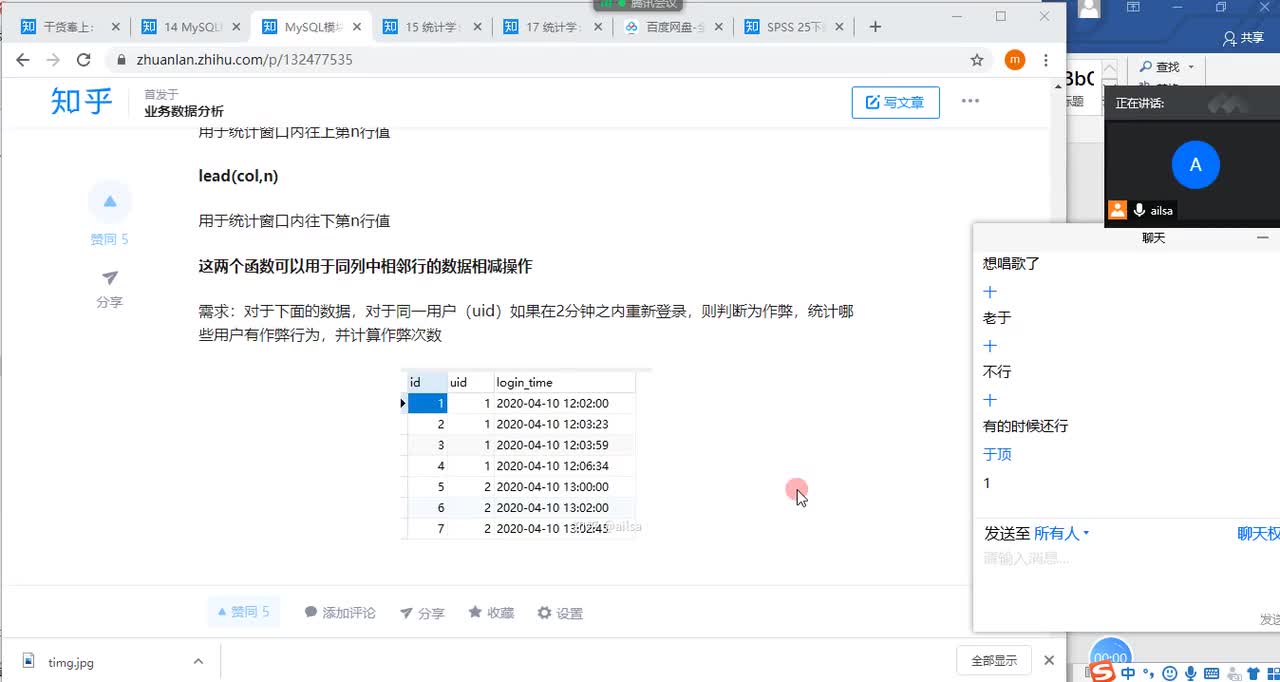1280x682 pixels.
Task: Switch to the 'SPSS 25' tab
Action: [794, 27]
